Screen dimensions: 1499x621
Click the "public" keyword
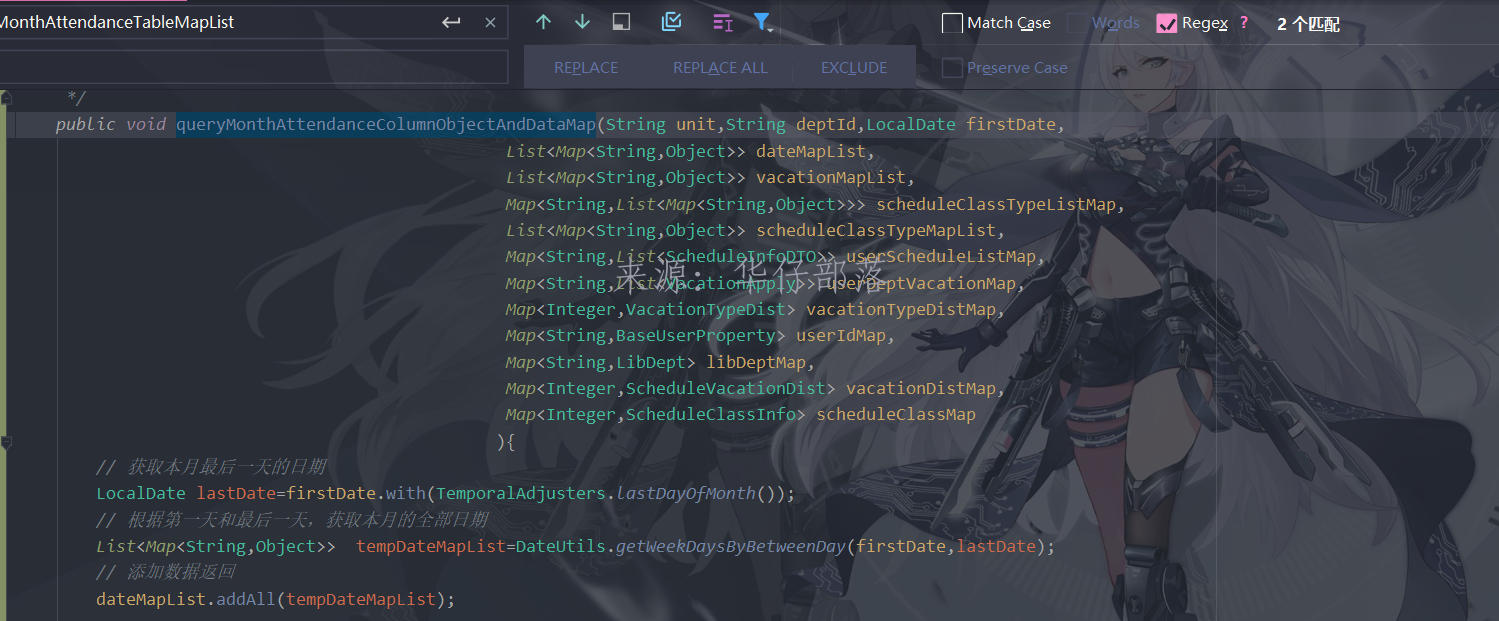click(x=86, y=124)
